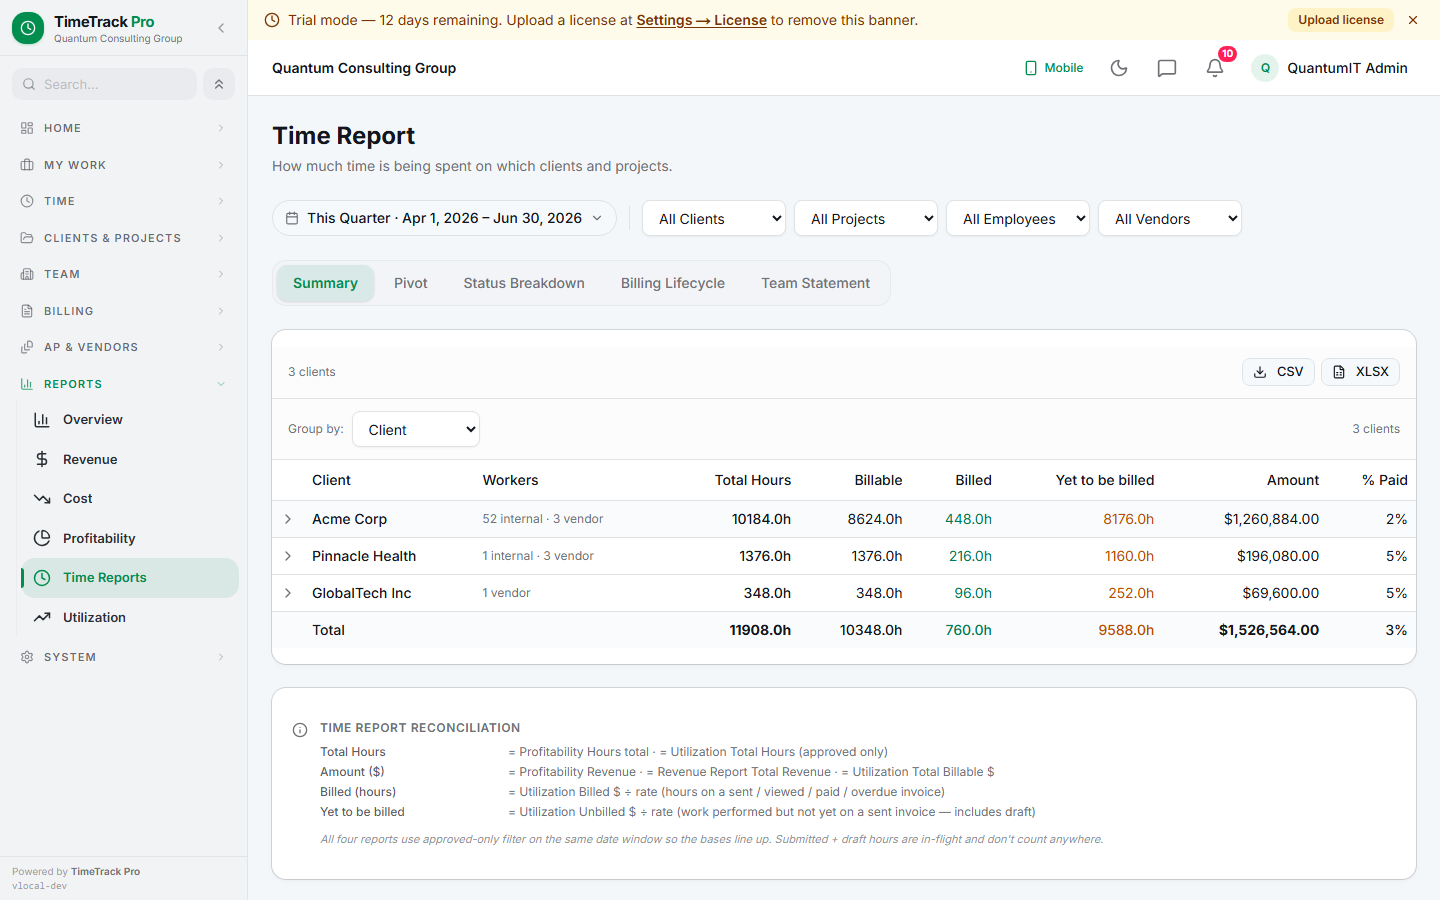The height and width of the screenshot is (900, 1440).
Task: Follow the Settings → License link
Action: point(702,20)
